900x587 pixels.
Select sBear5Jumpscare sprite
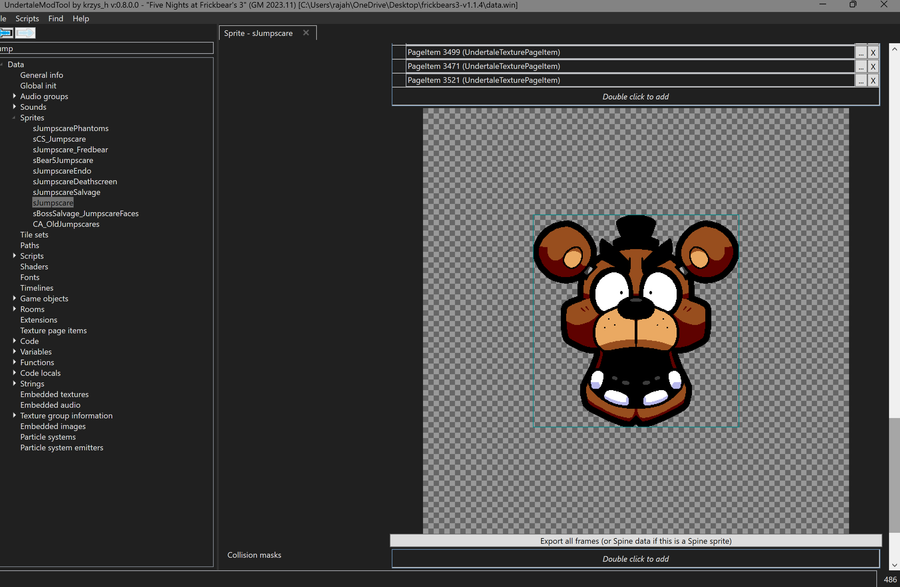63,160
